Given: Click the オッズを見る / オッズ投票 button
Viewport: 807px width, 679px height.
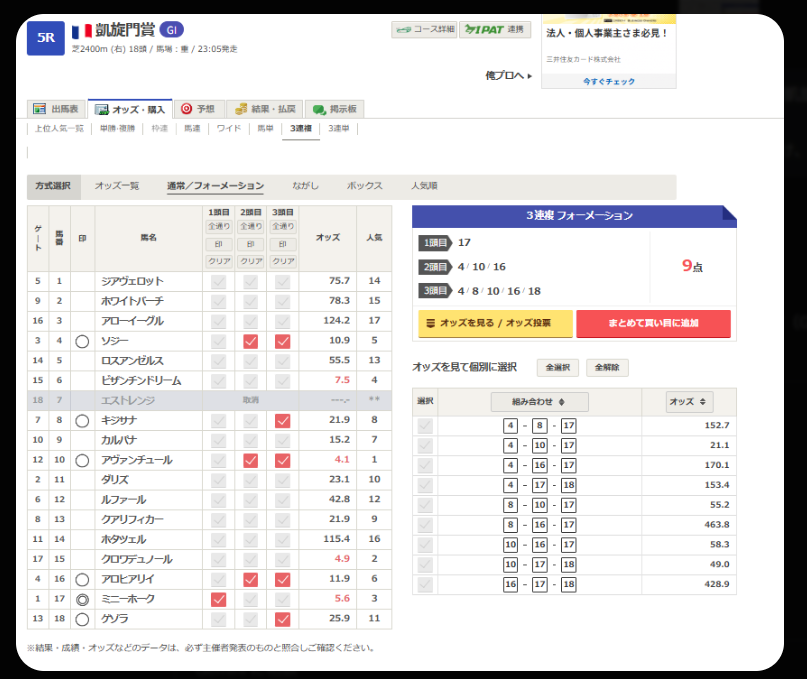Looking at the screenshot, I should pyautogui.click(x=495, y=324).
